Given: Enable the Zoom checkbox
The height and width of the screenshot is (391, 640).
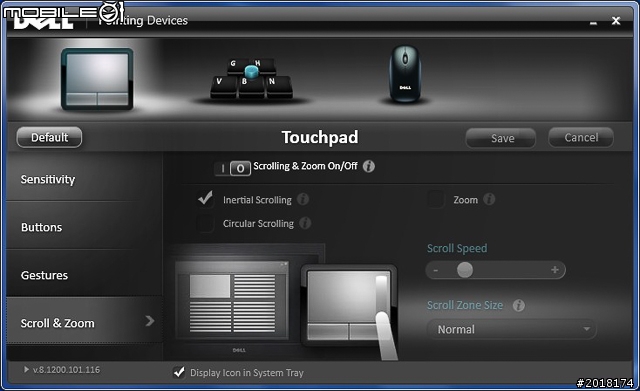Looking at the screenshot, I should (x=436, y=200).
